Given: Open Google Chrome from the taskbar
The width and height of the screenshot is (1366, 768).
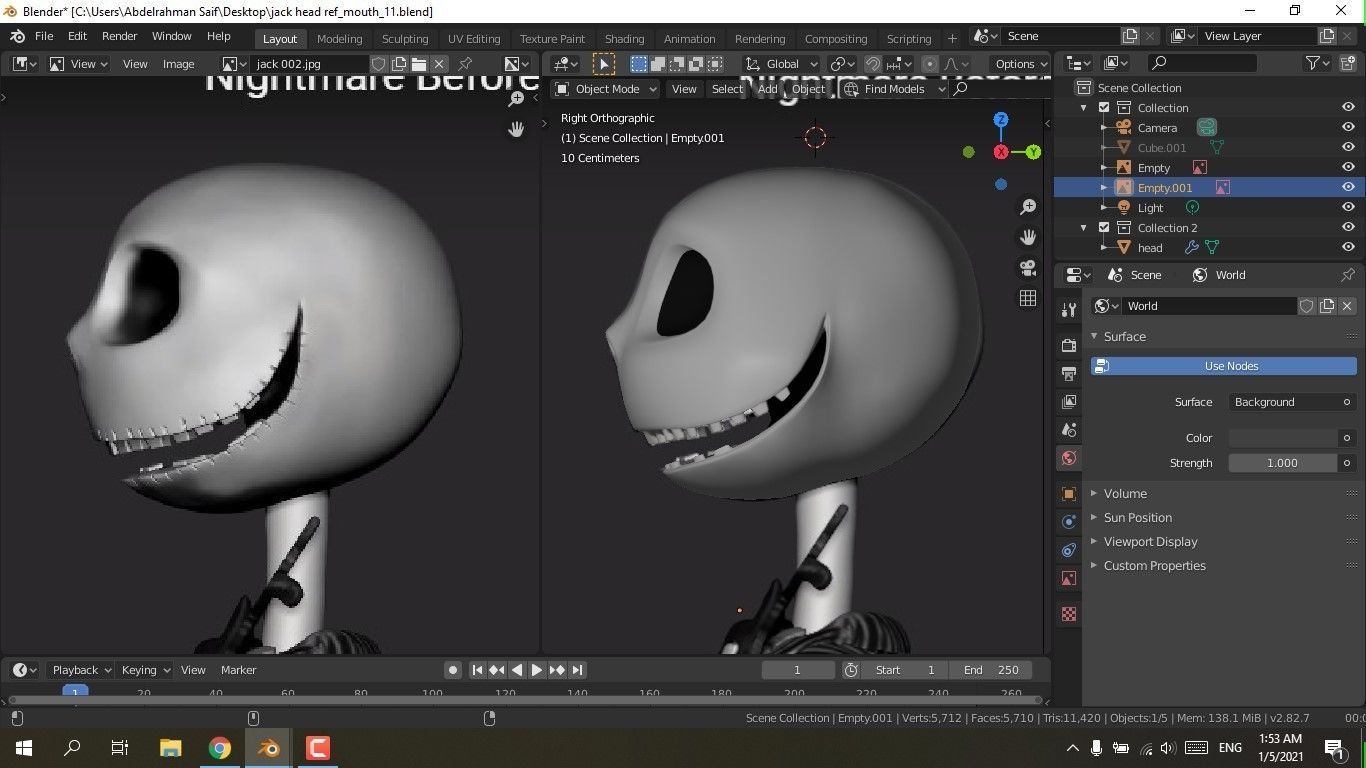Looking at the screenshot, I should coord(220,747).
